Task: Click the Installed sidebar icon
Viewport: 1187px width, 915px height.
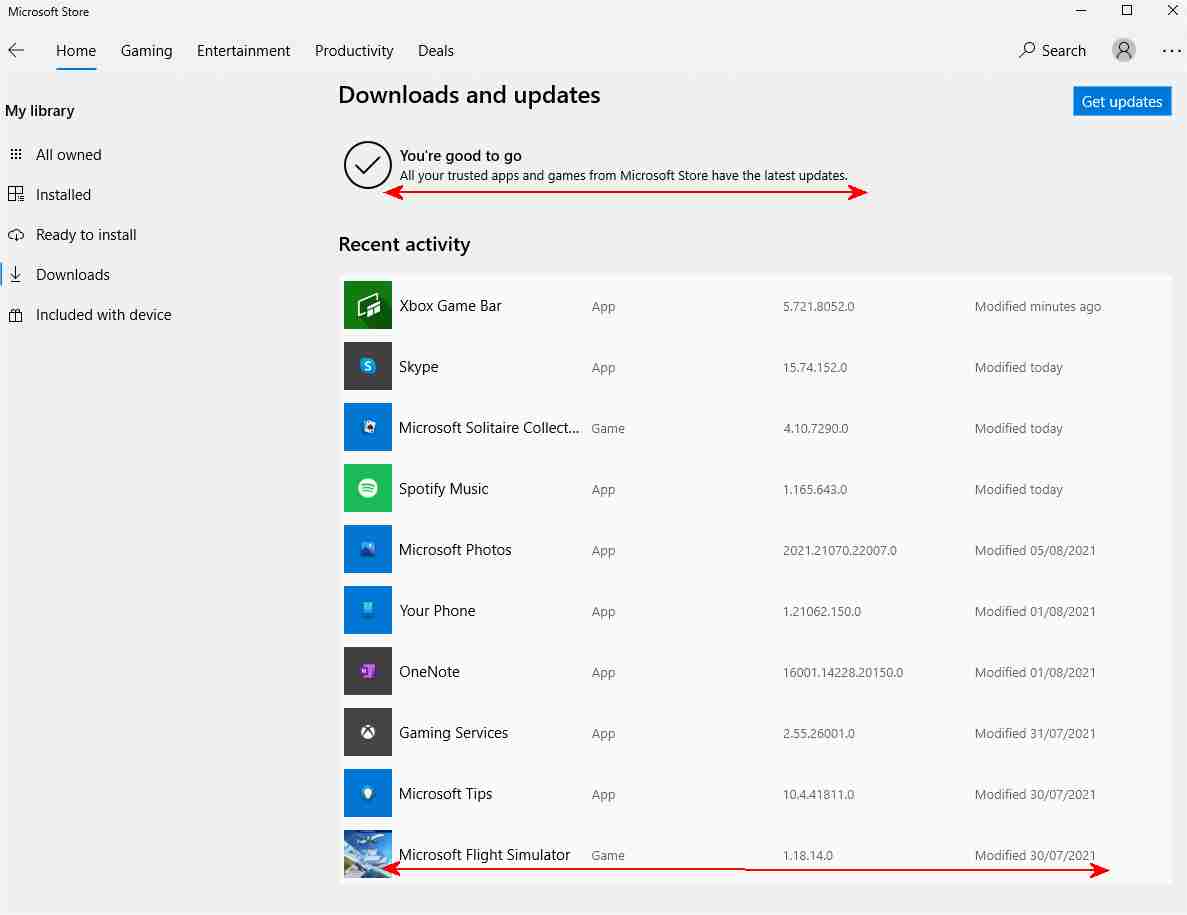Action: [16, 195]
